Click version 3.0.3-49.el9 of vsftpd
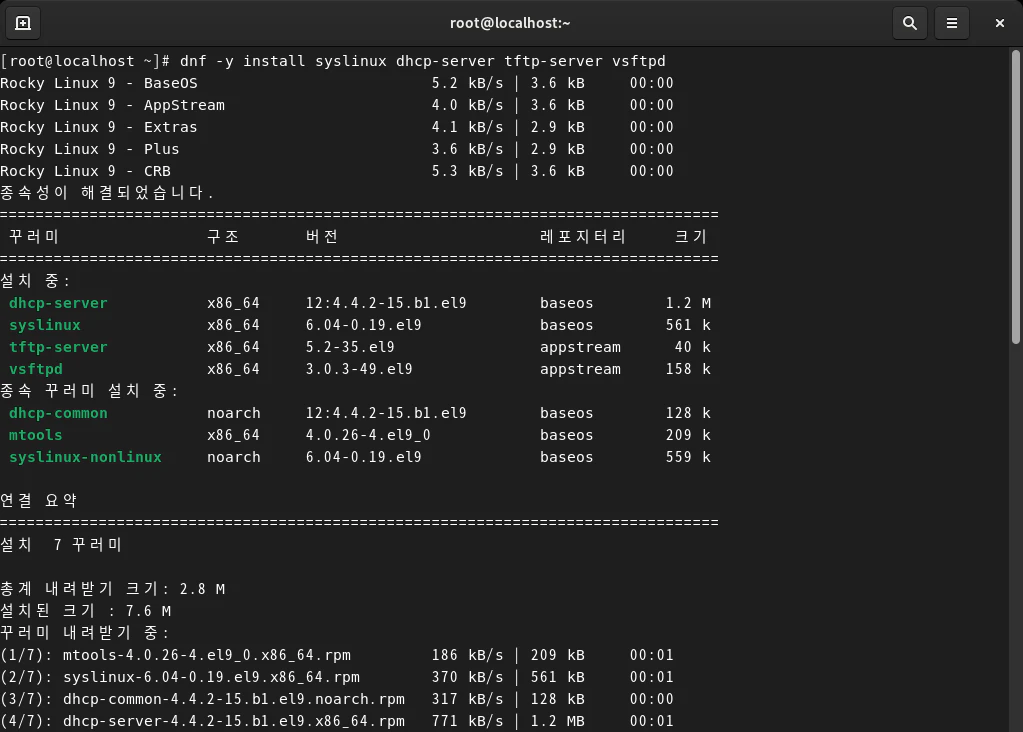The image size is (1023, 732). [359, 369]
